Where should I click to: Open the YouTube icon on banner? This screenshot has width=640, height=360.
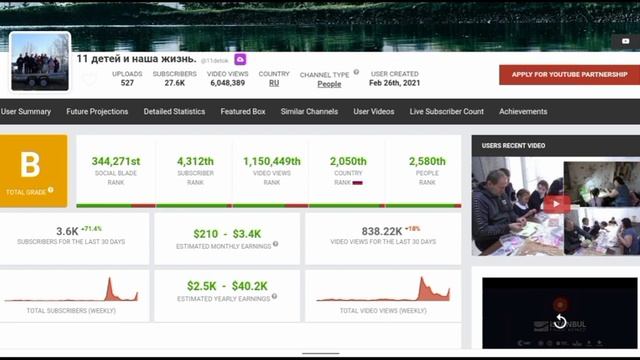click(x=625, y=41)
